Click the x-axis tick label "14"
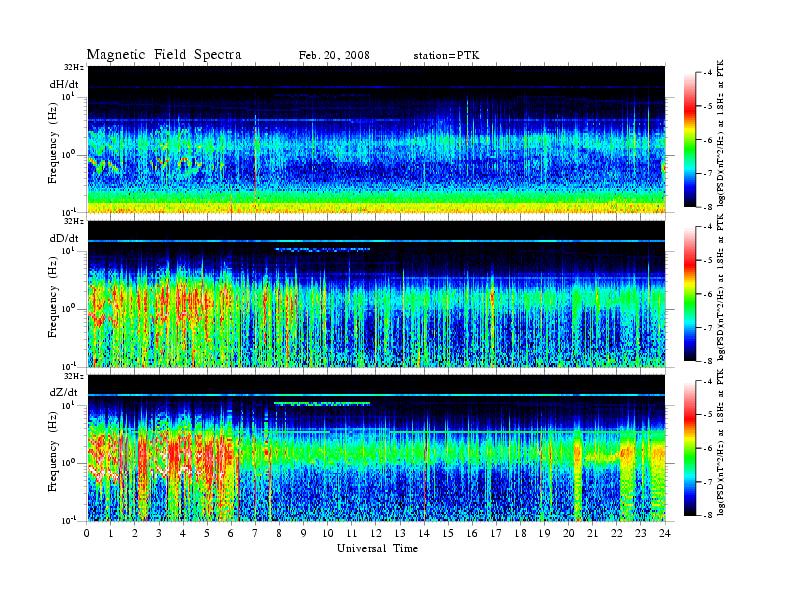Screen dimensions: 792x612 (424, 534)
